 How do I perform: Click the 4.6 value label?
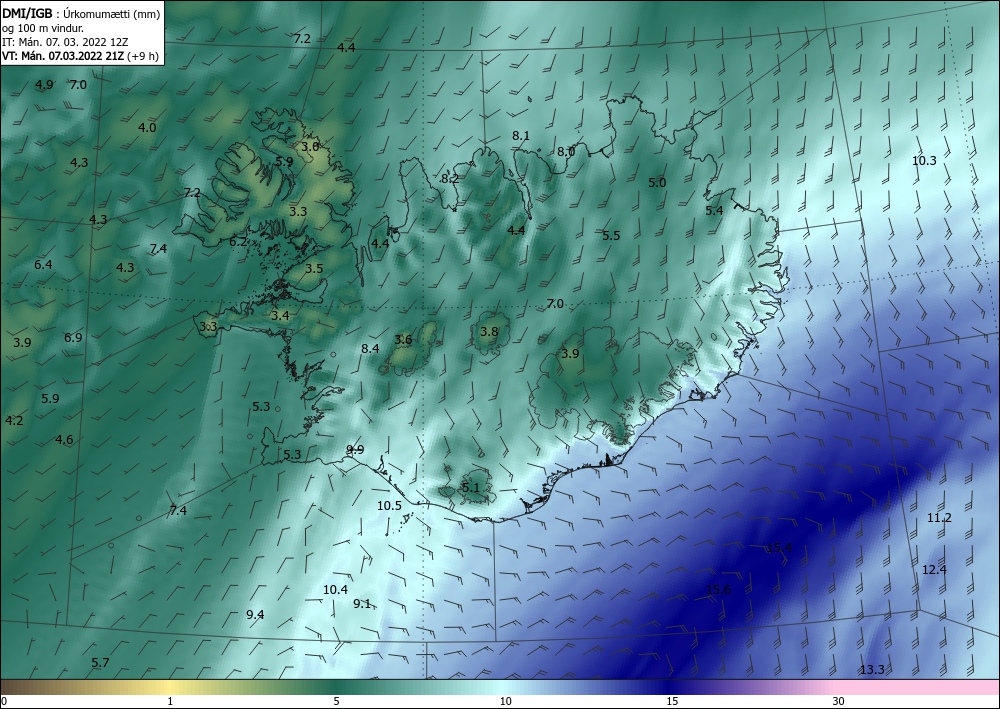pyautogui.click(x=64, y=440)
